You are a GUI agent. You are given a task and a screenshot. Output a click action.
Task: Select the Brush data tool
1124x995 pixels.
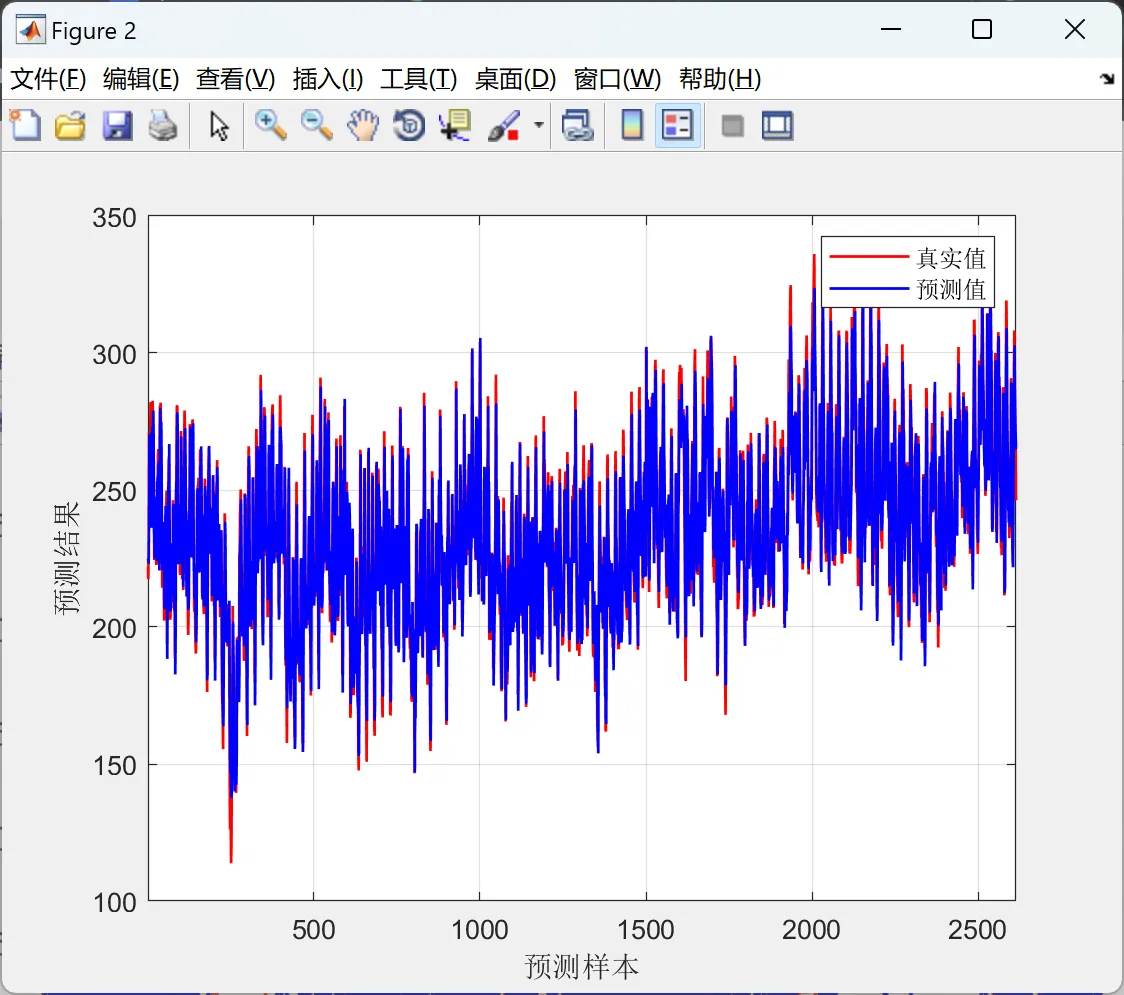(504, 125)
